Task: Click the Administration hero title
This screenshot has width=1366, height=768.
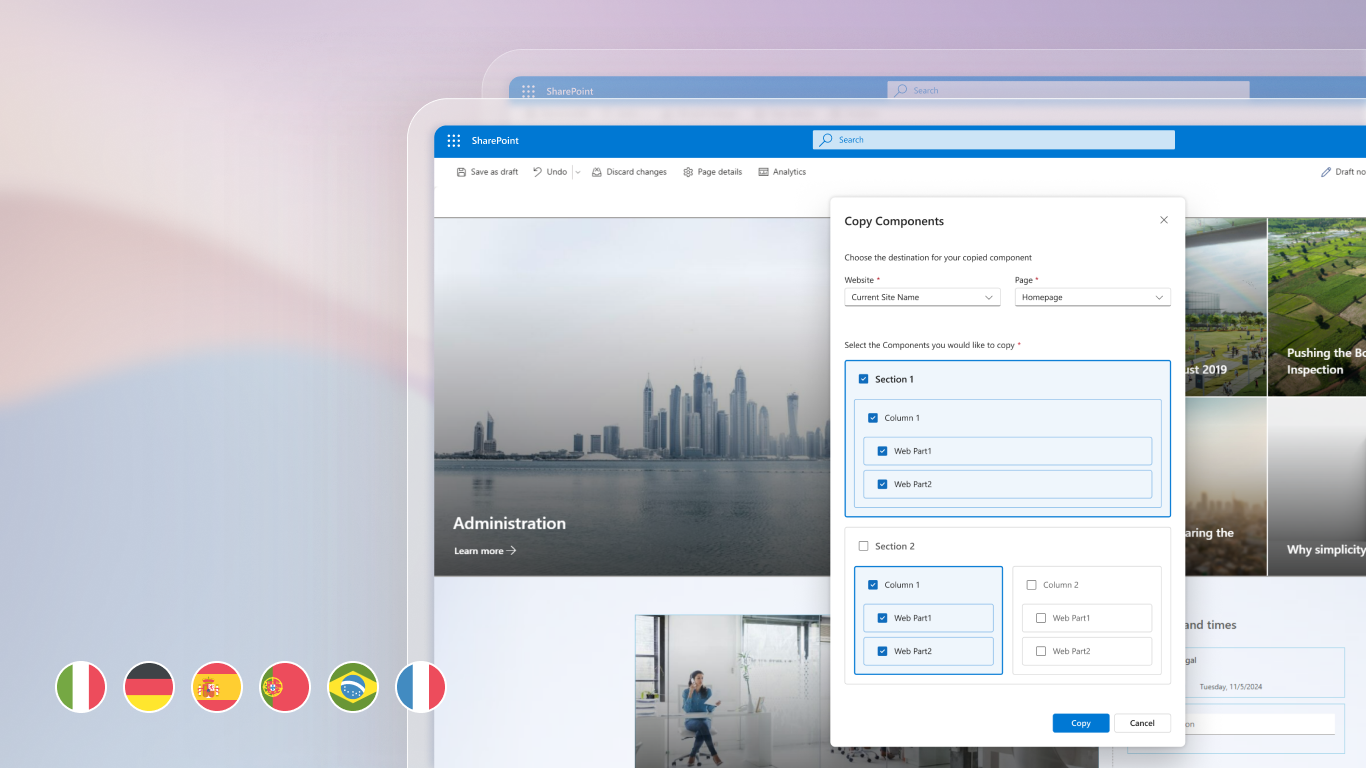Action: [x=509, y=523]
